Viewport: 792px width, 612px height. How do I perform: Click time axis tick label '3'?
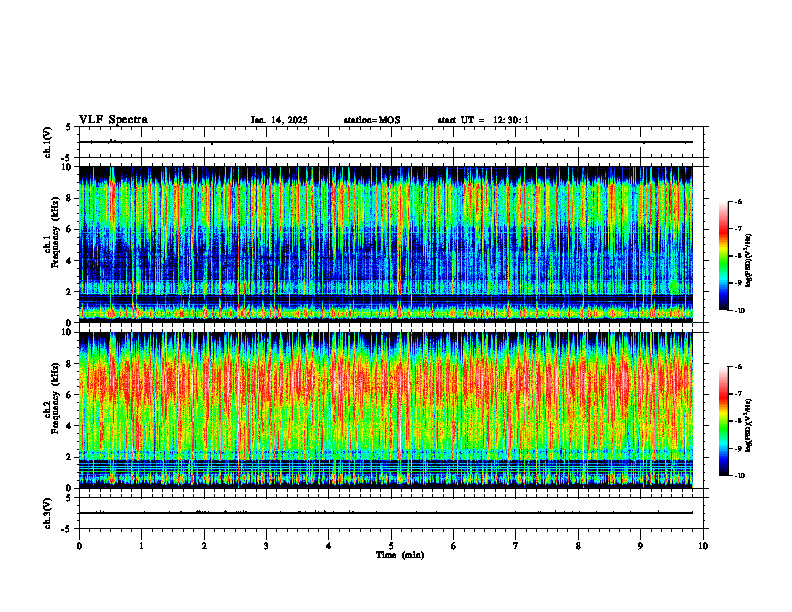[266, 546]
